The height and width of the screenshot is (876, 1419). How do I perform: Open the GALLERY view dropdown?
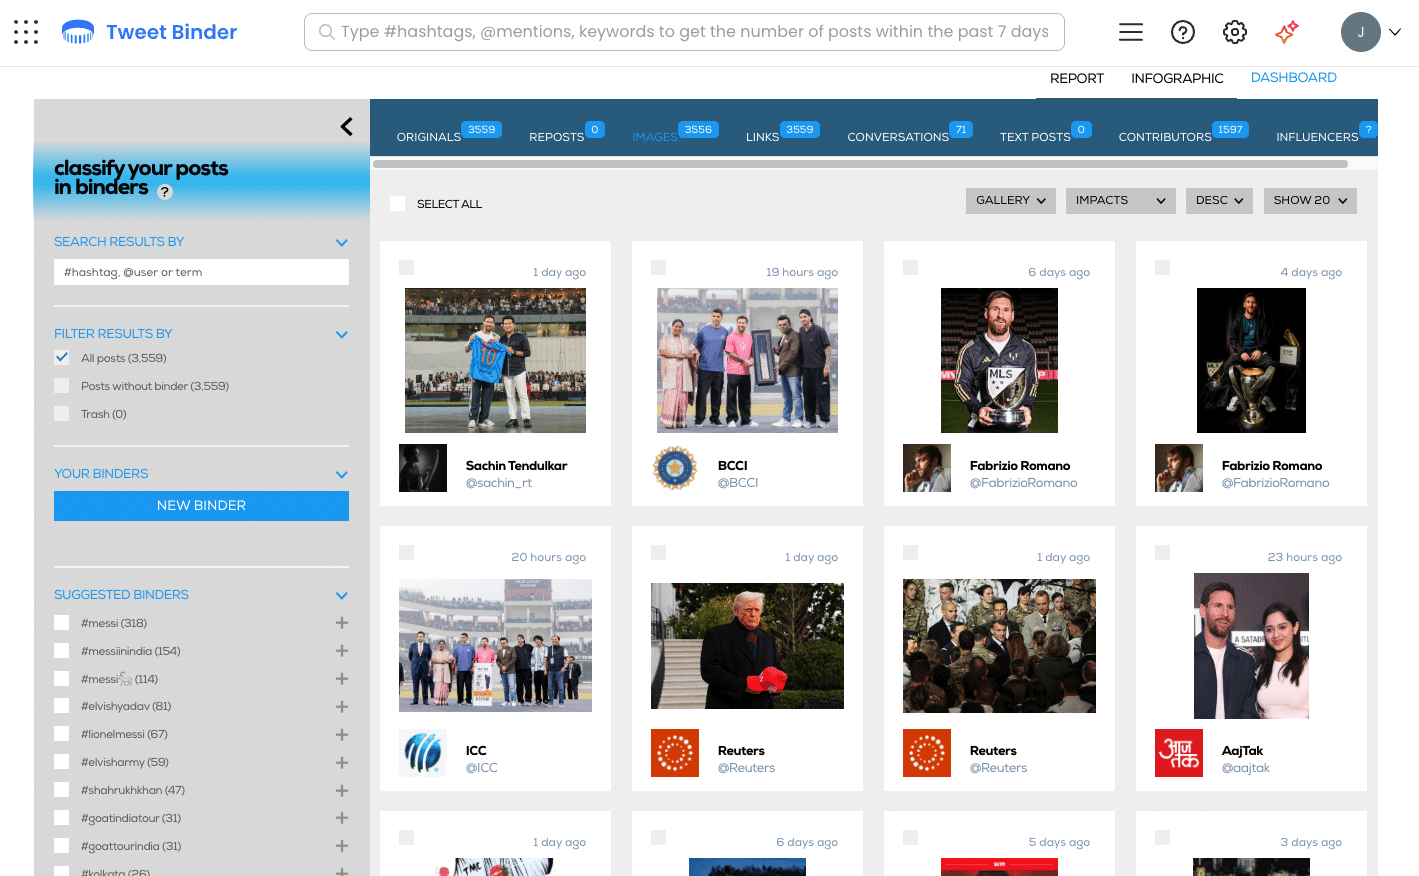1010,200
